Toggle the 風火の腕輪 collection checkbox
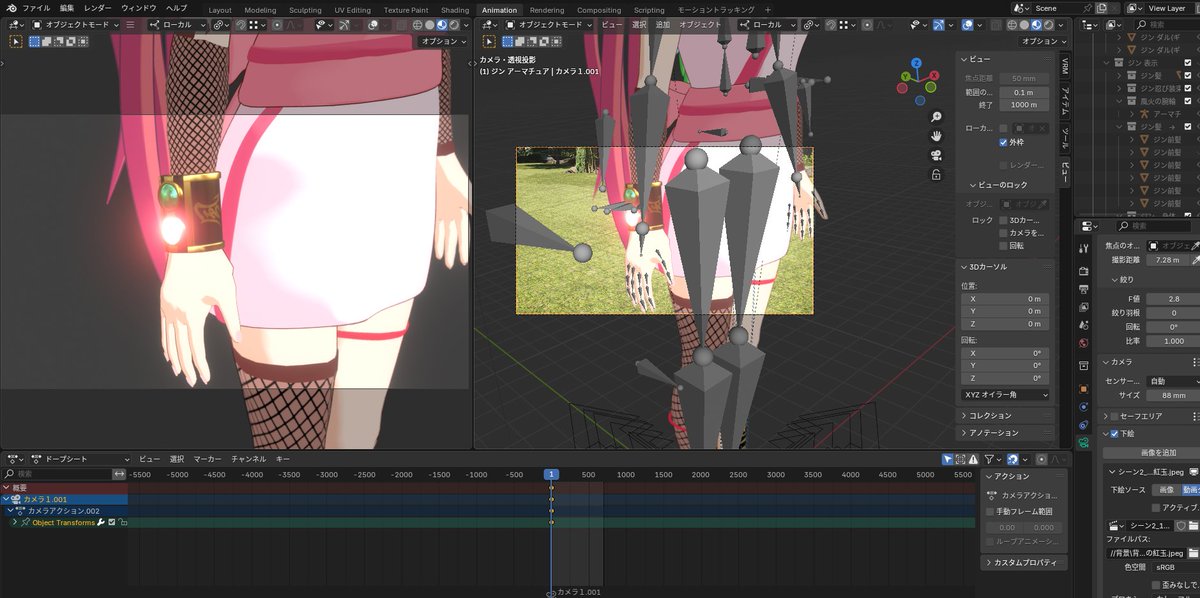 (x=1188, y=101)
